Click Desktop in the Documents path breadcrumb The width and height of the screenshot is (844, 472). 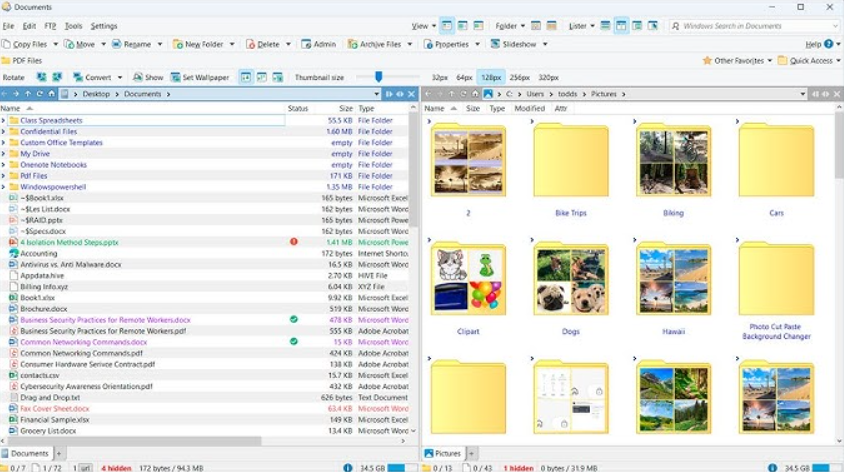(x=96, y=94)
